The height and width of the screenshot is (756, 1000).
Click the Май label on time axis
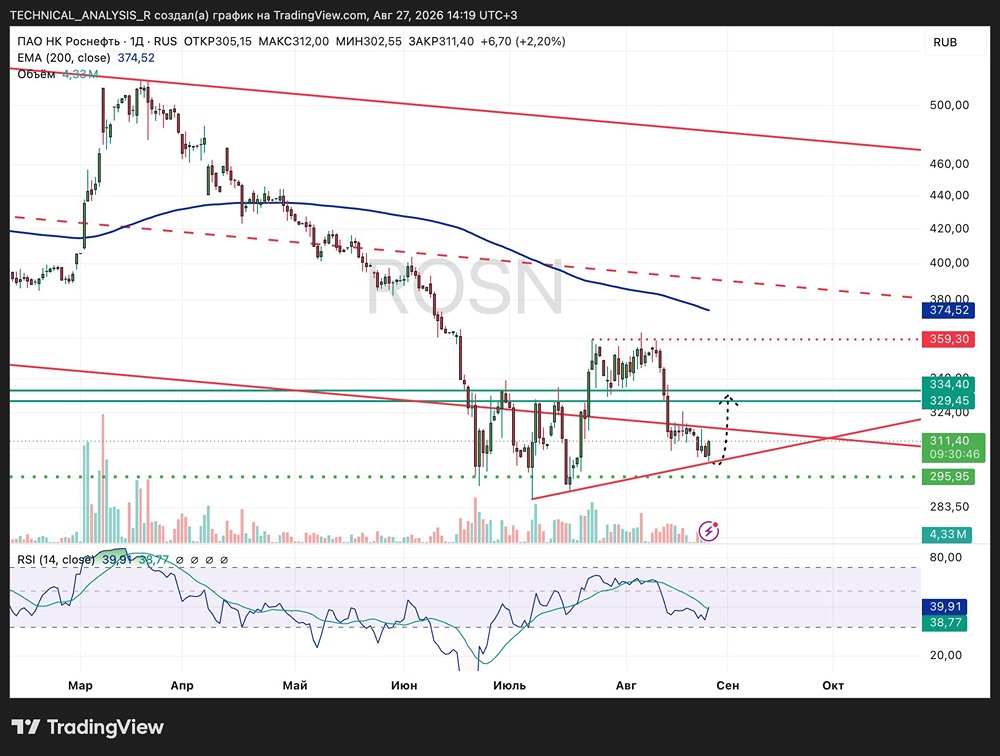click(x=295, y=686)
